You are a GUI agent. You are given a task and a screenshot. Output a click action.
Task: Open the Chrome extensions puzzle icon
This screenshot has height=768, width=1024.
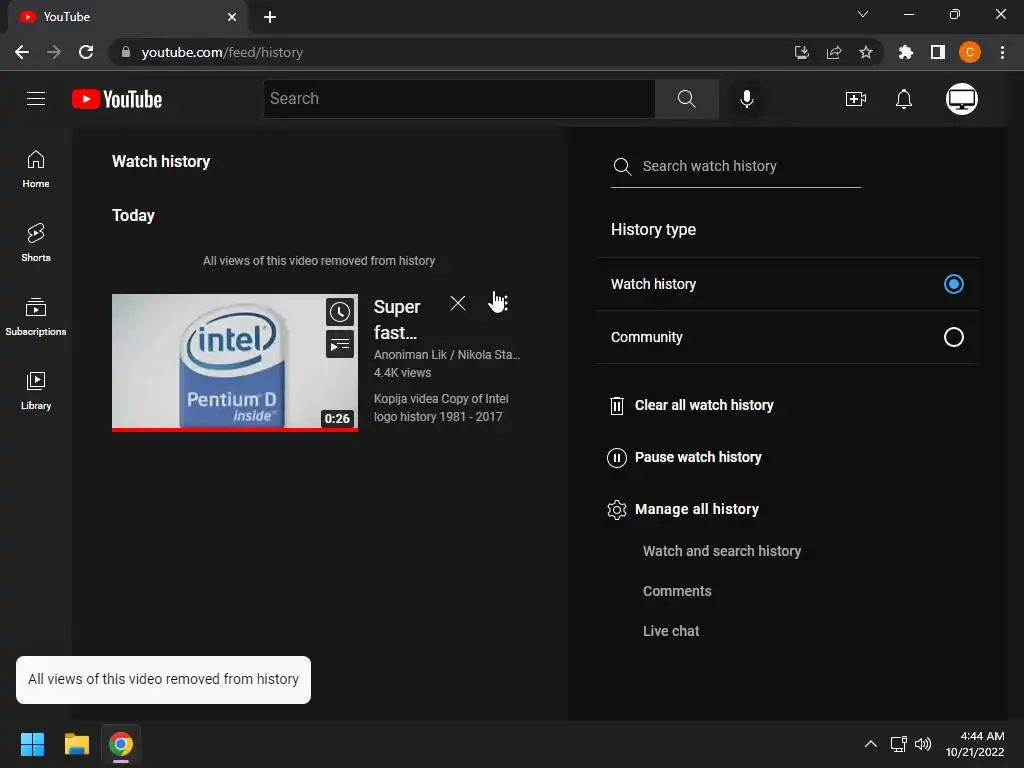(905, 52)
